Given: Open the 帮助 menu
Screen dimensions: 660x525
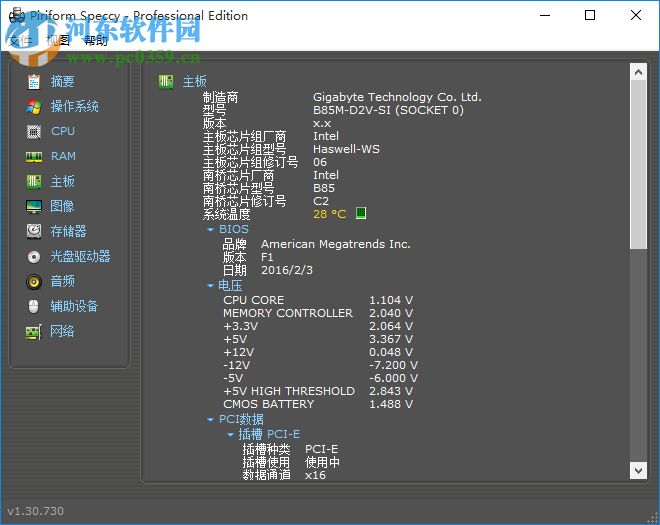Looking at the screenshot, I should (96, 40).
